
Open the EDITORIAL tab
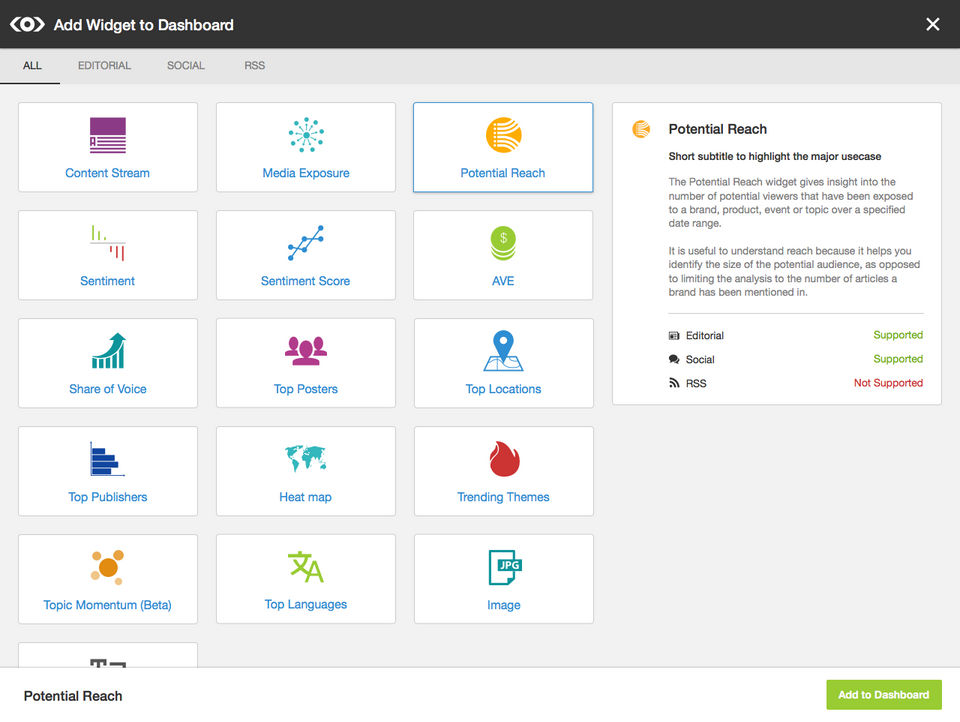coord(104,66)
